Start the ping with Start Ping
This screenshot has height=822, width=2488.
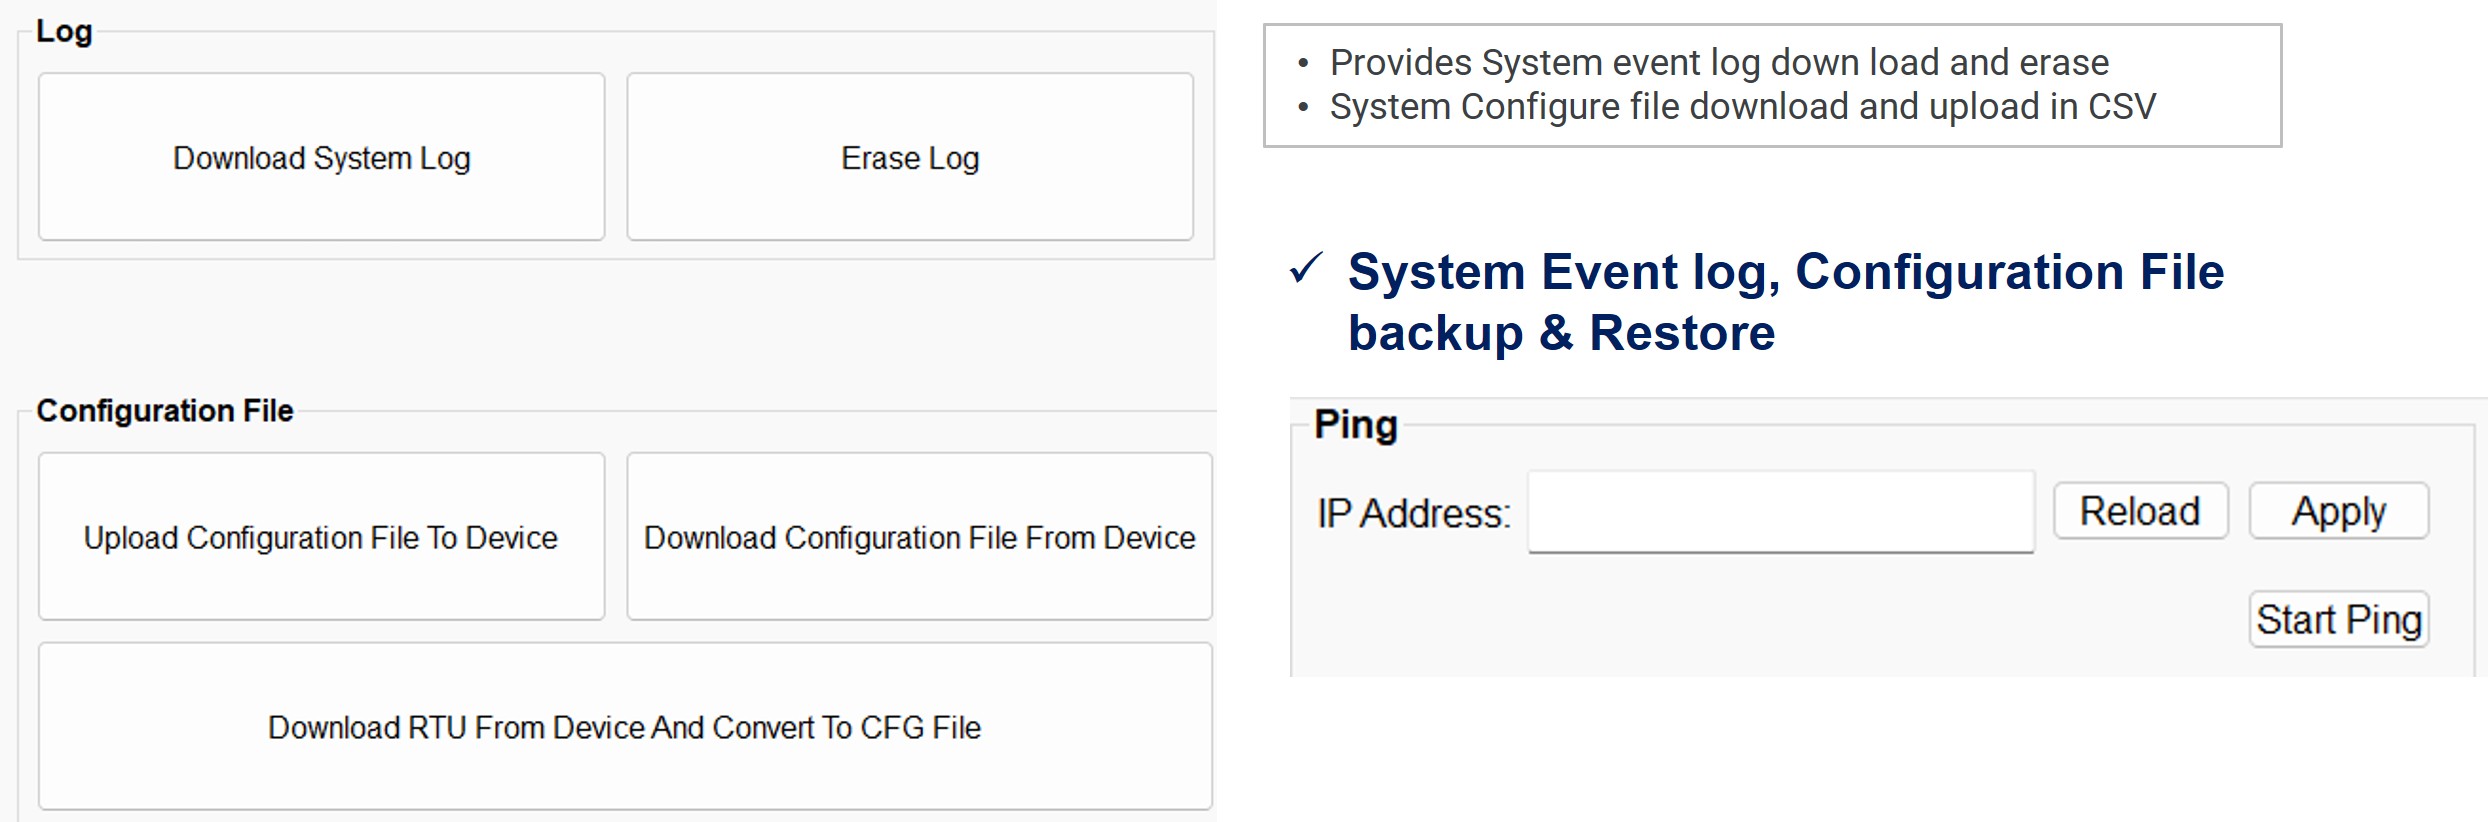point(2339,619)
